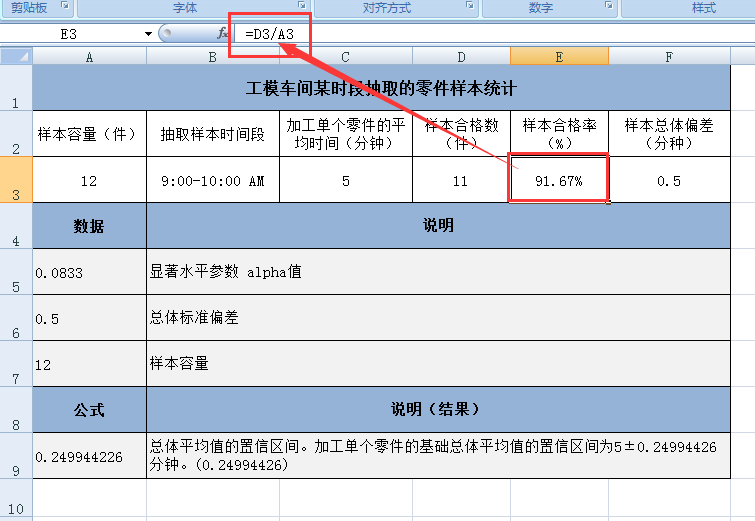Viewport: 755px width, 521px height.
Task: Open the Clipboard group dialog launcher
Action: coord(65,5)
